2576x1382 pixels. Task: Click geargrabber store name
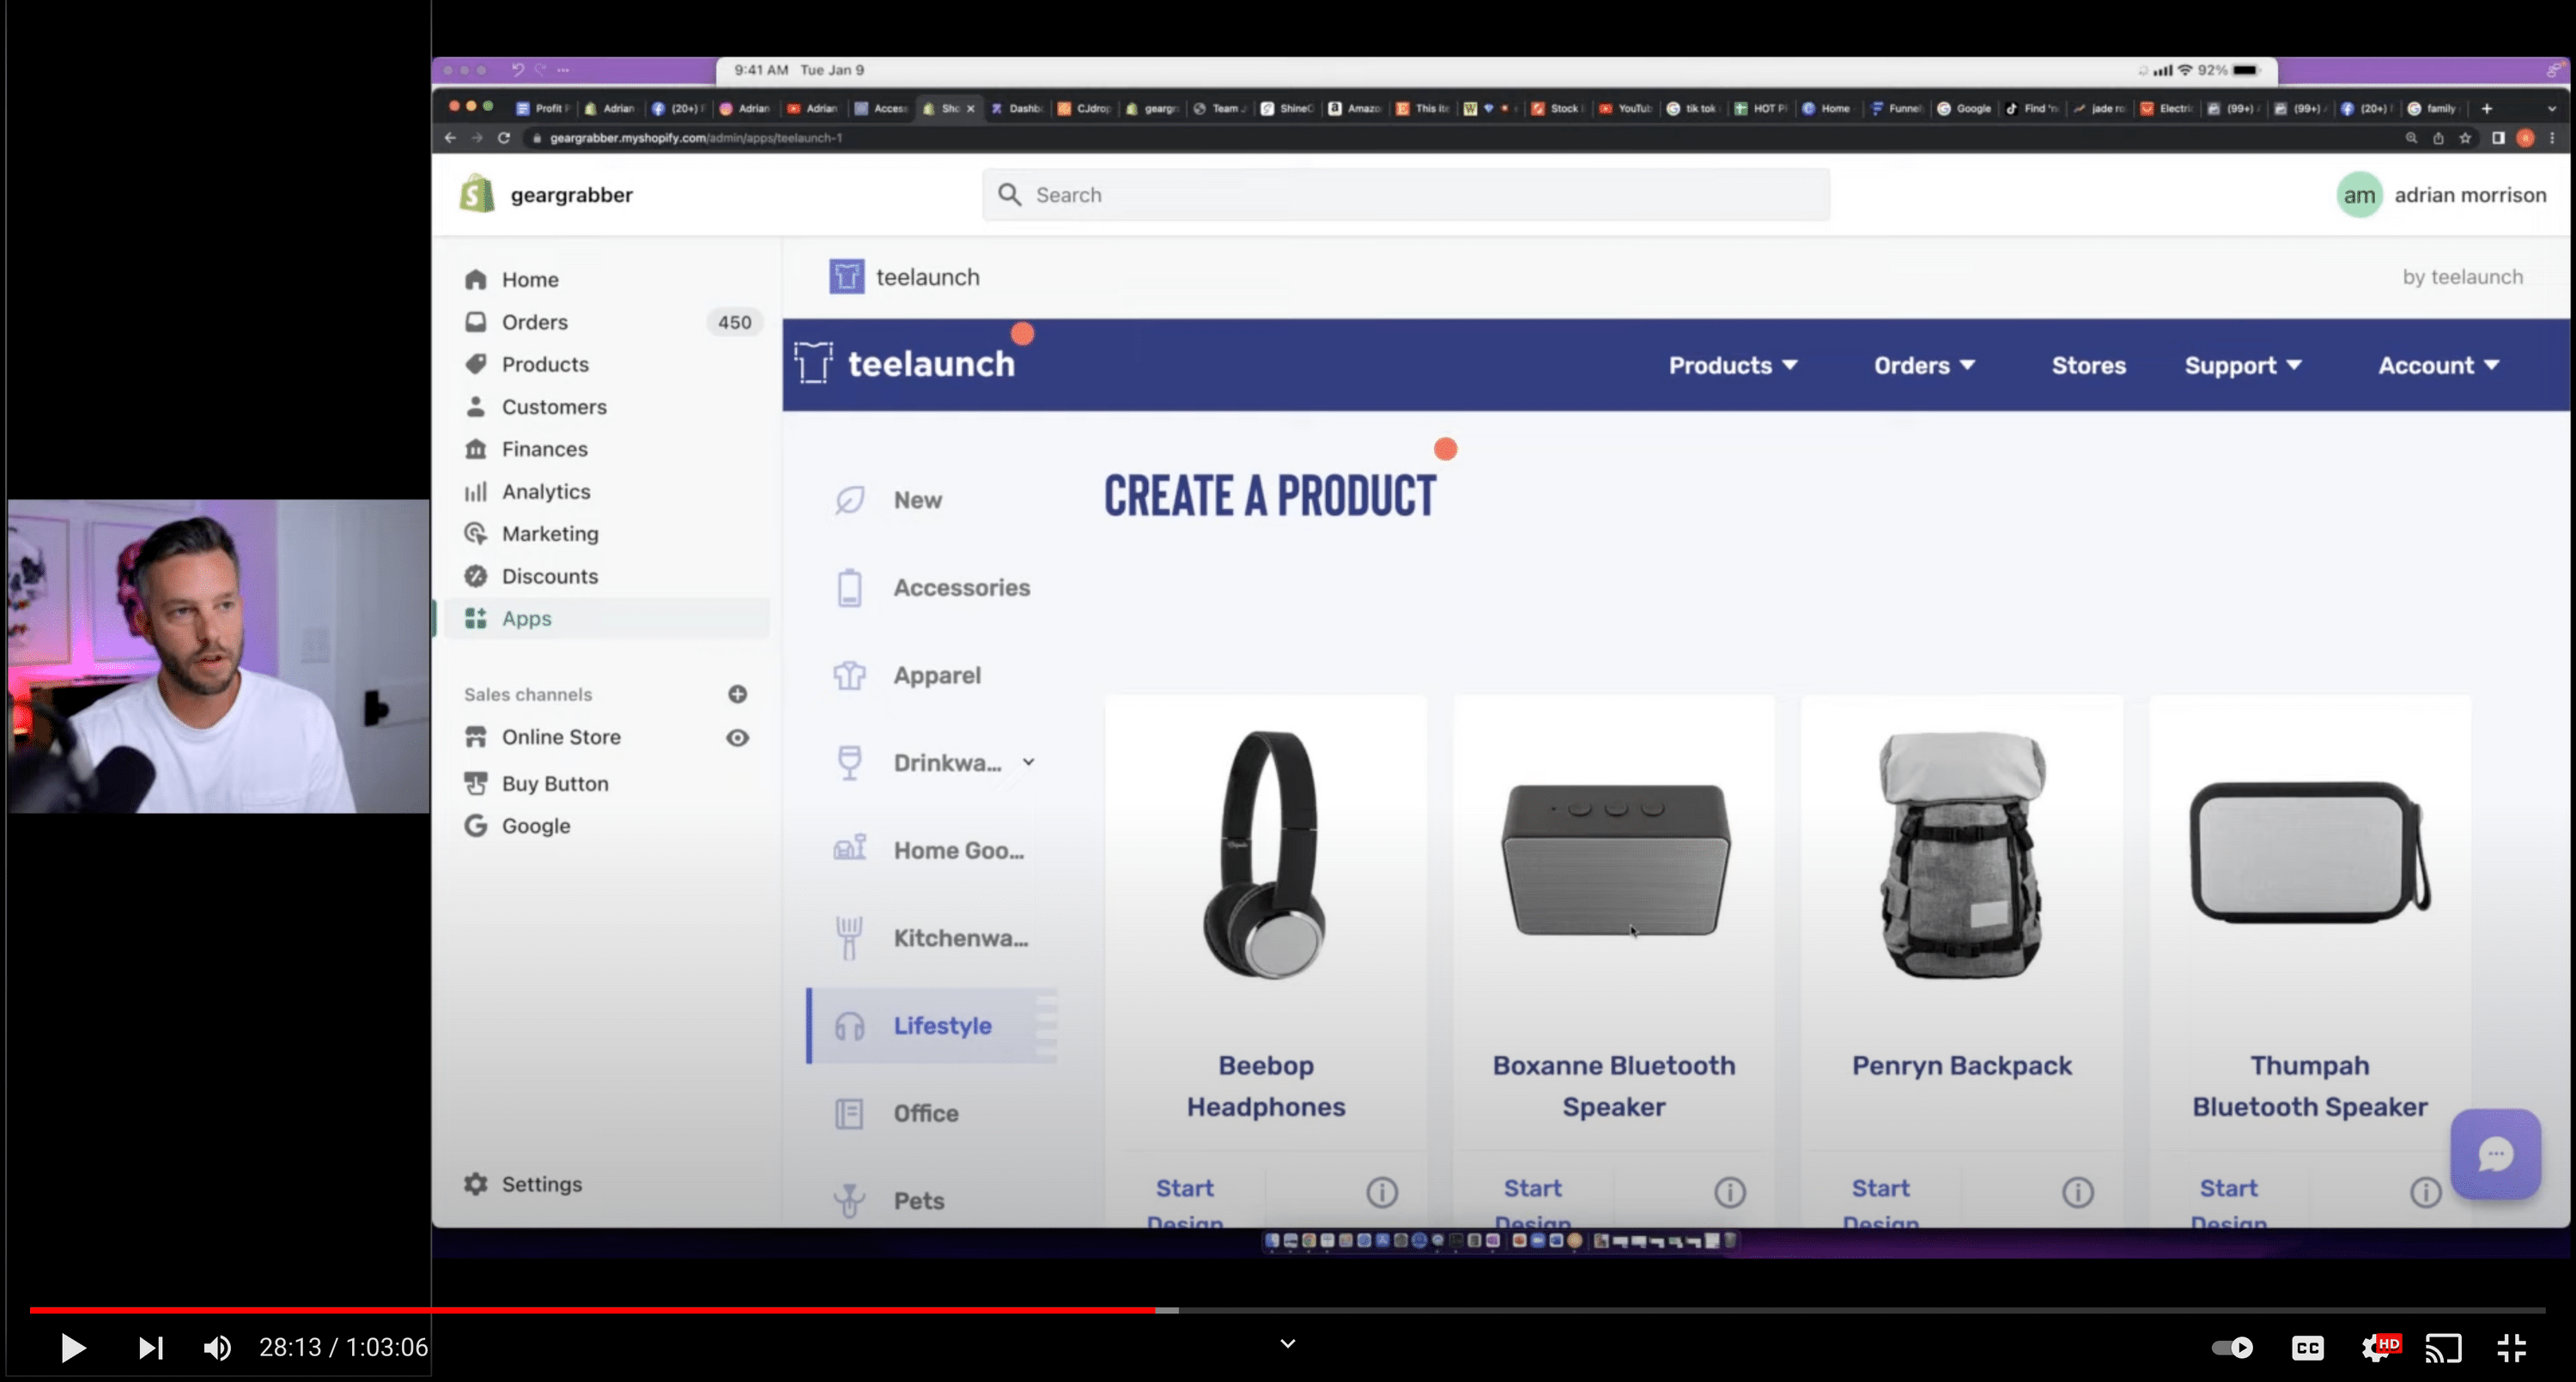click(571, 195)
